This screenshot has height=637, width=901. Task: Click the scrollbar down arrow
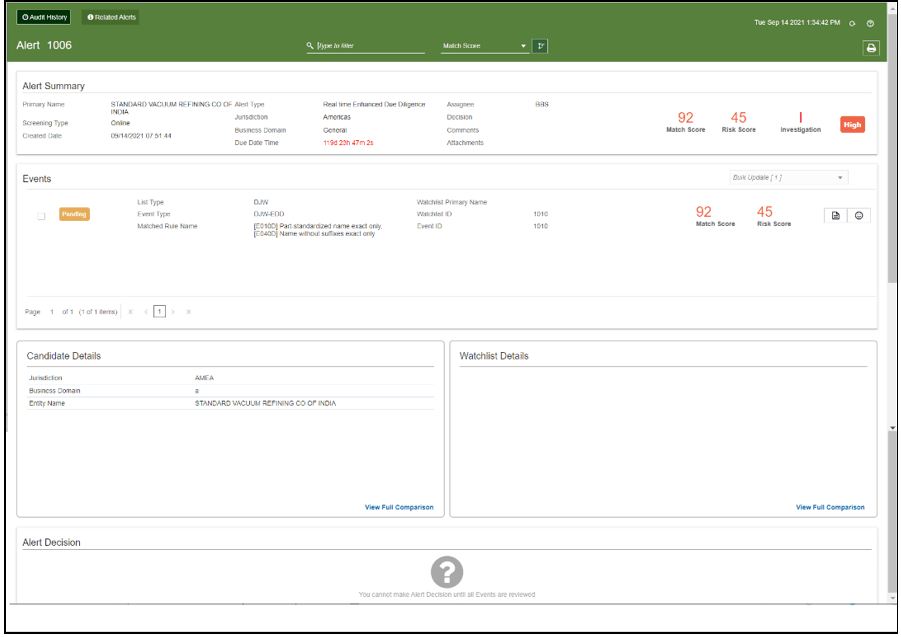point(892,599)
